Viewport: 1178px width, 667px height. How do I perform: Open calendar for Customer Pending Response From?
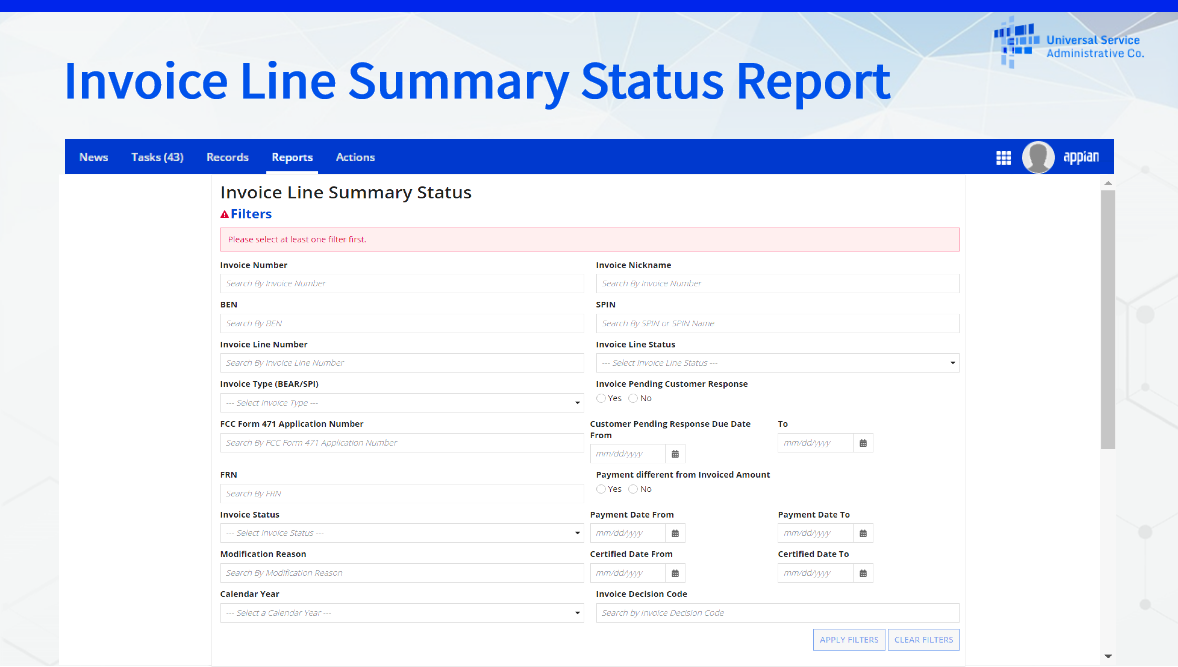click(675, 454)
